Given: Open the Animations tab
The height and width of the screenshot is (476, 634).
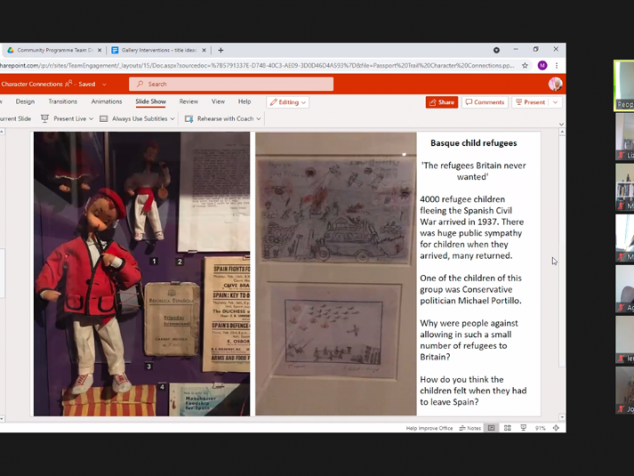Looking at the screenshot, I should click(x=106, y=102).
